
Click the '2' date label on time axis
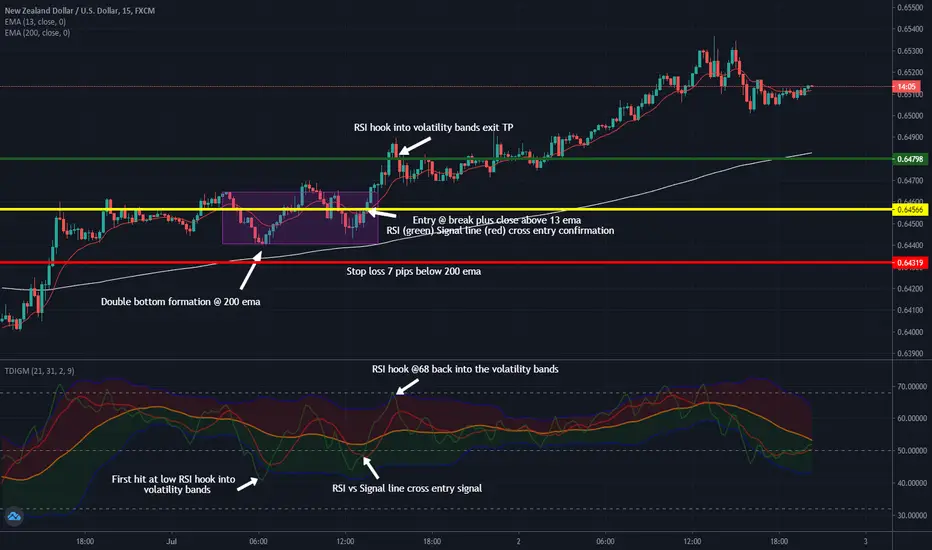(x=518, y=541)
